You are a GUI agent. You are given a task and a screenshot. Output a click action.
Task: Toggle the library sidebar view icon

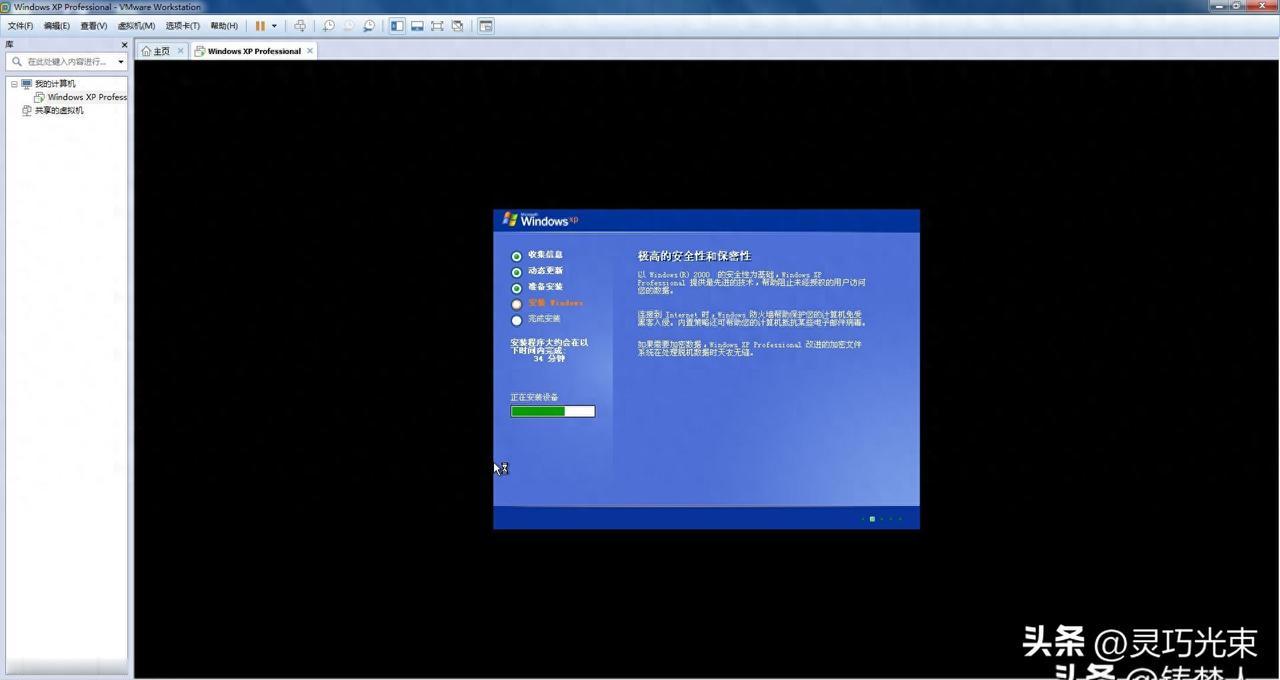(397, 26)
